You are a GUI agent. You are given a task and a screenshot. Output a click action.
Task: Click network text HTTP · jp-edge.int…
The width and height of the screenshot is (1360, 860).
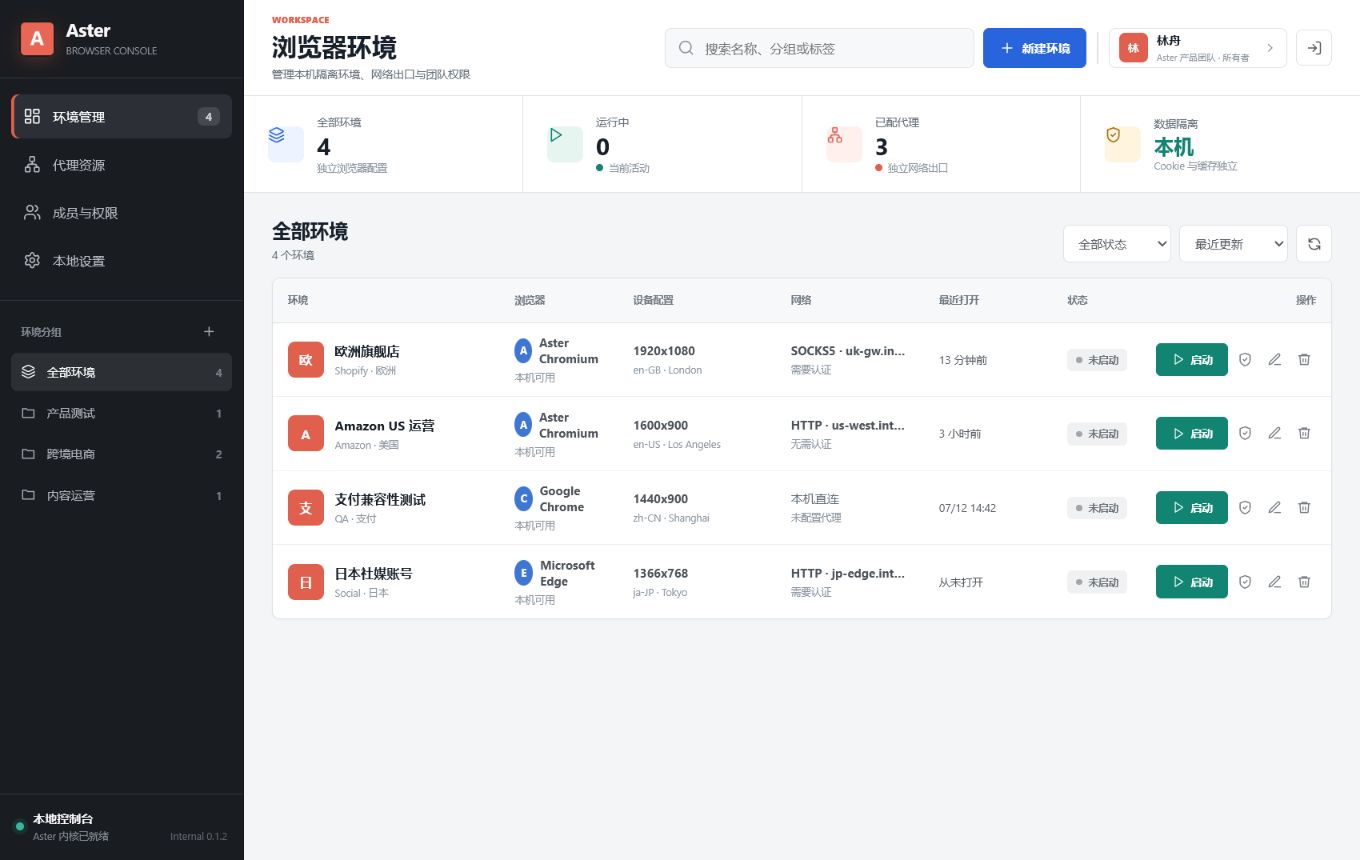click(x=848, y=573)
